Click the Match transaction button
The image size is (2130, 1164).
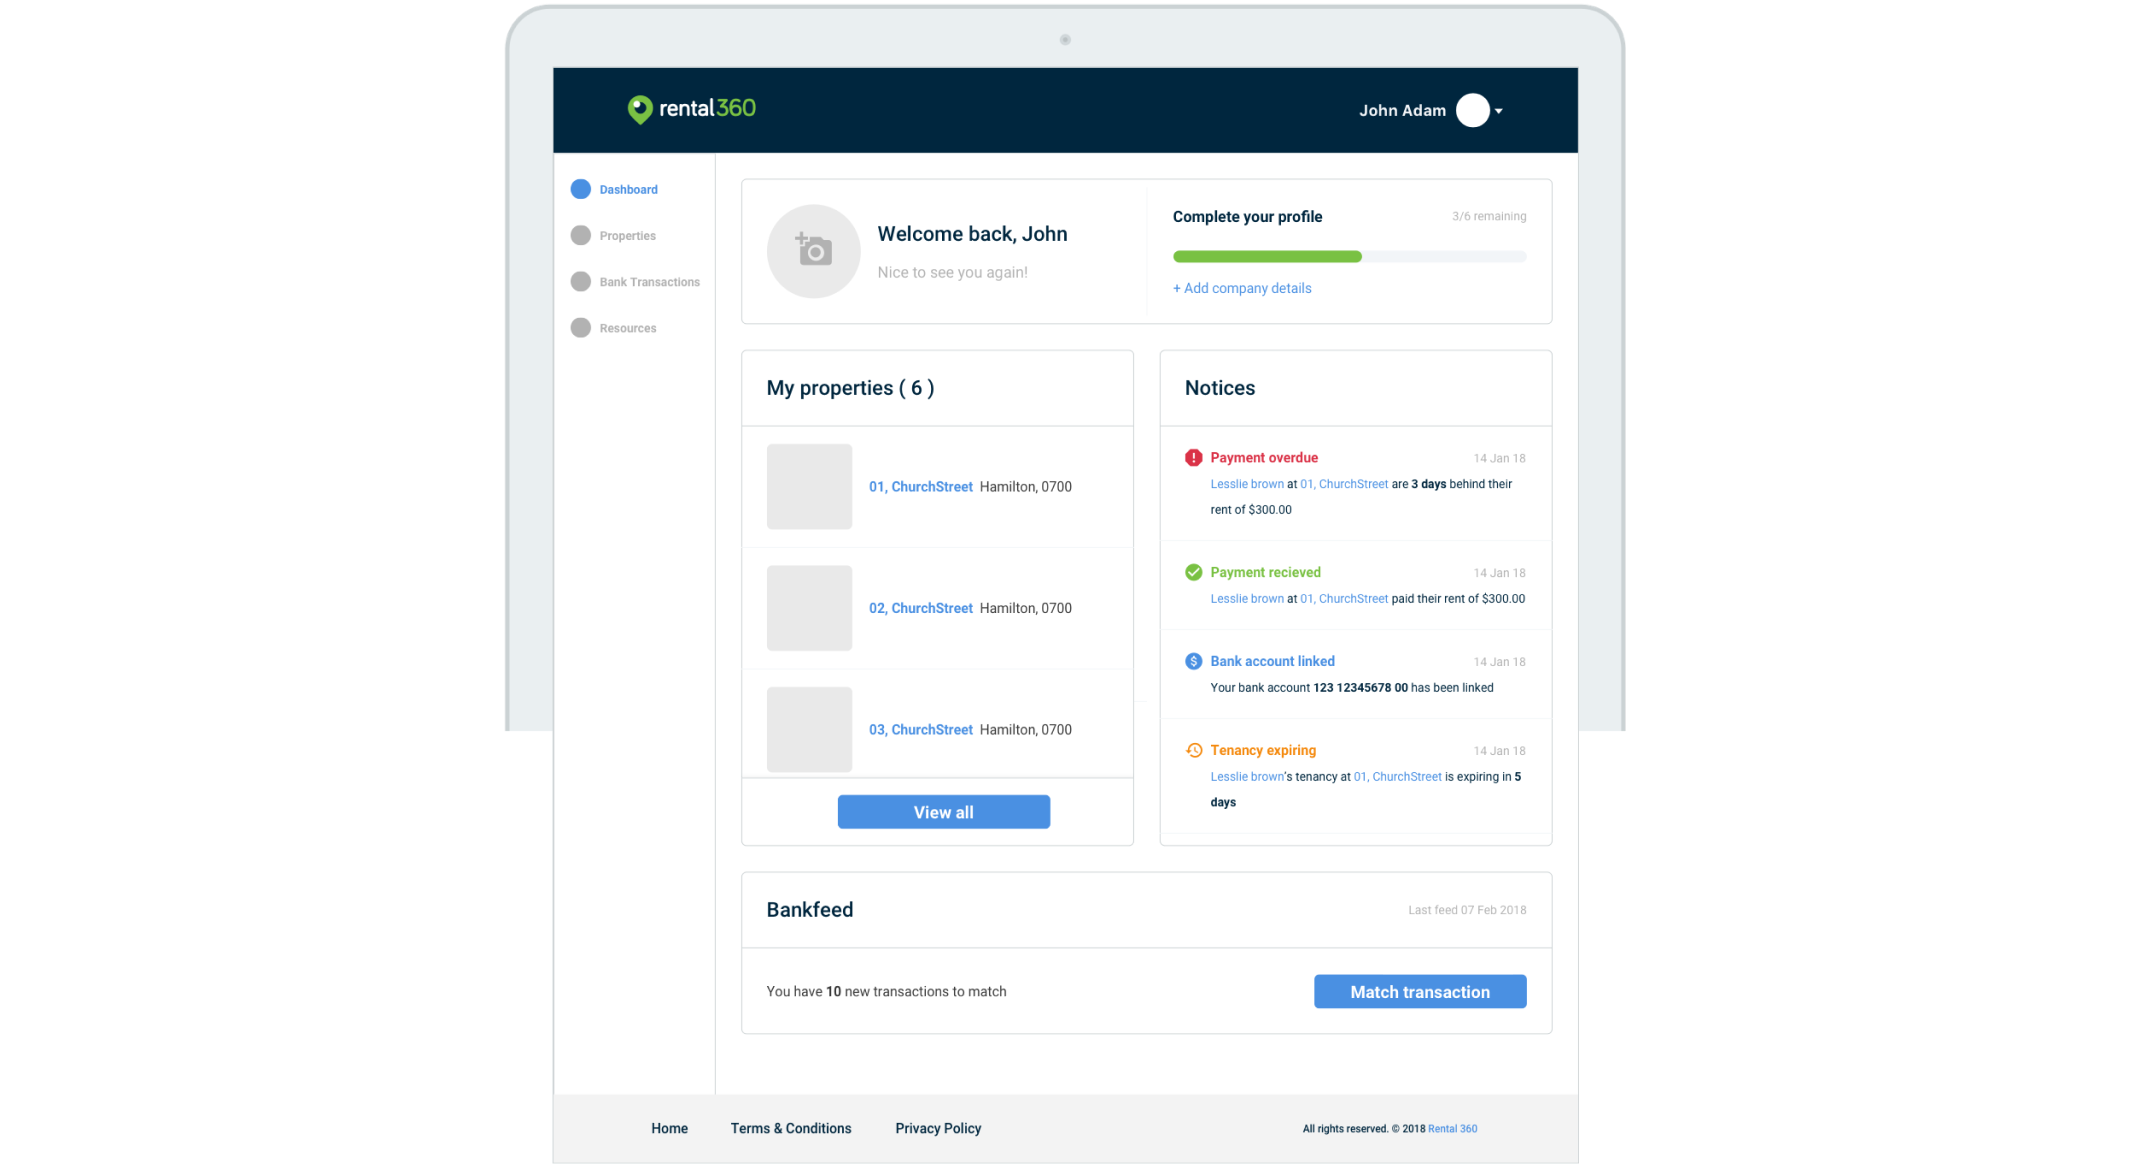[1419, 991]
